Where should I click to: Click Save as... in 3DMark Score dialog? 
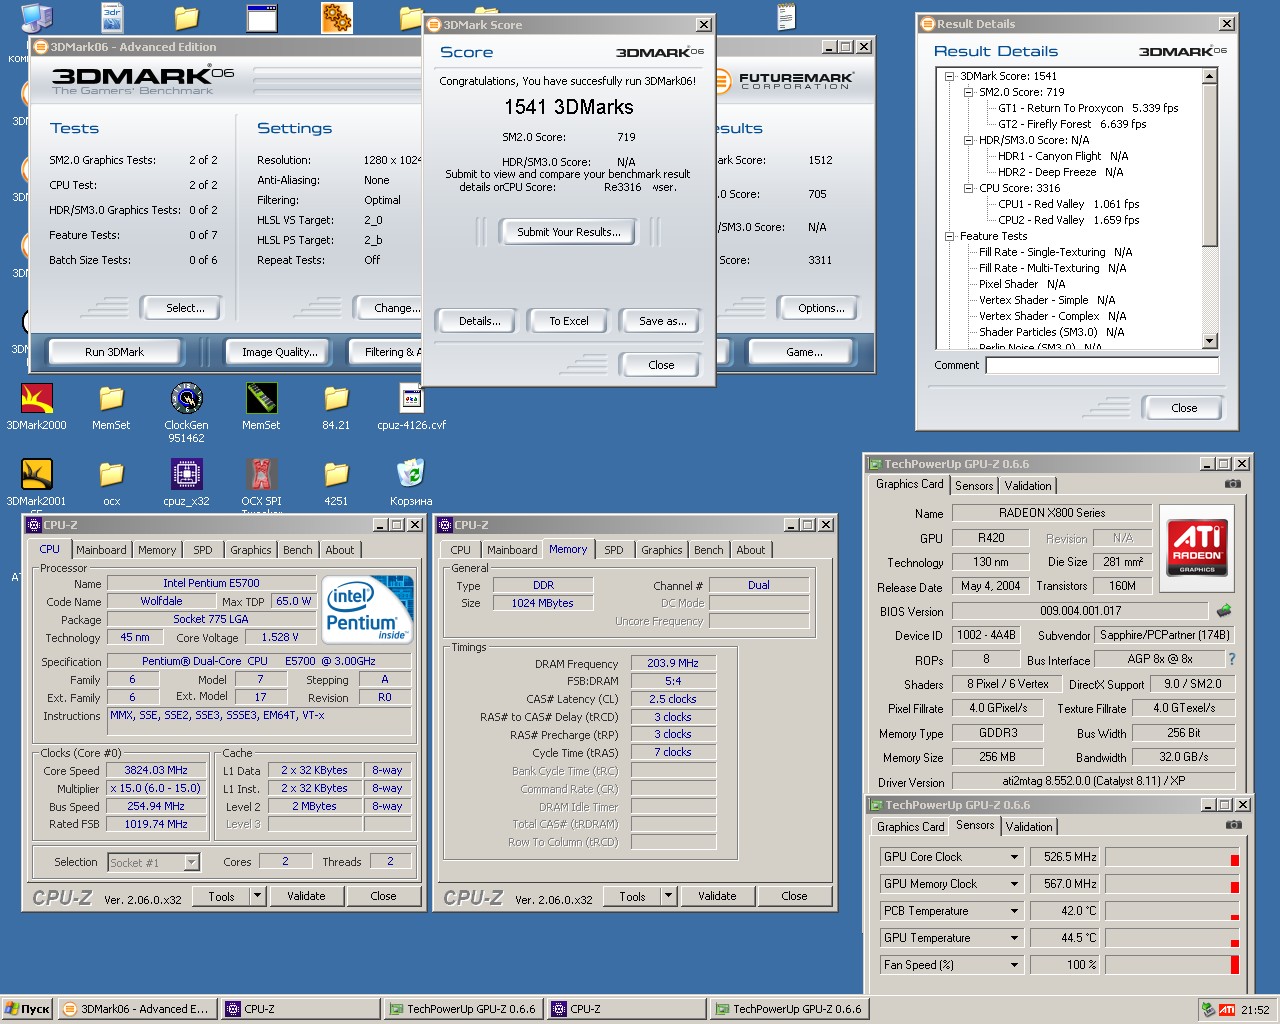coord(663,321)
